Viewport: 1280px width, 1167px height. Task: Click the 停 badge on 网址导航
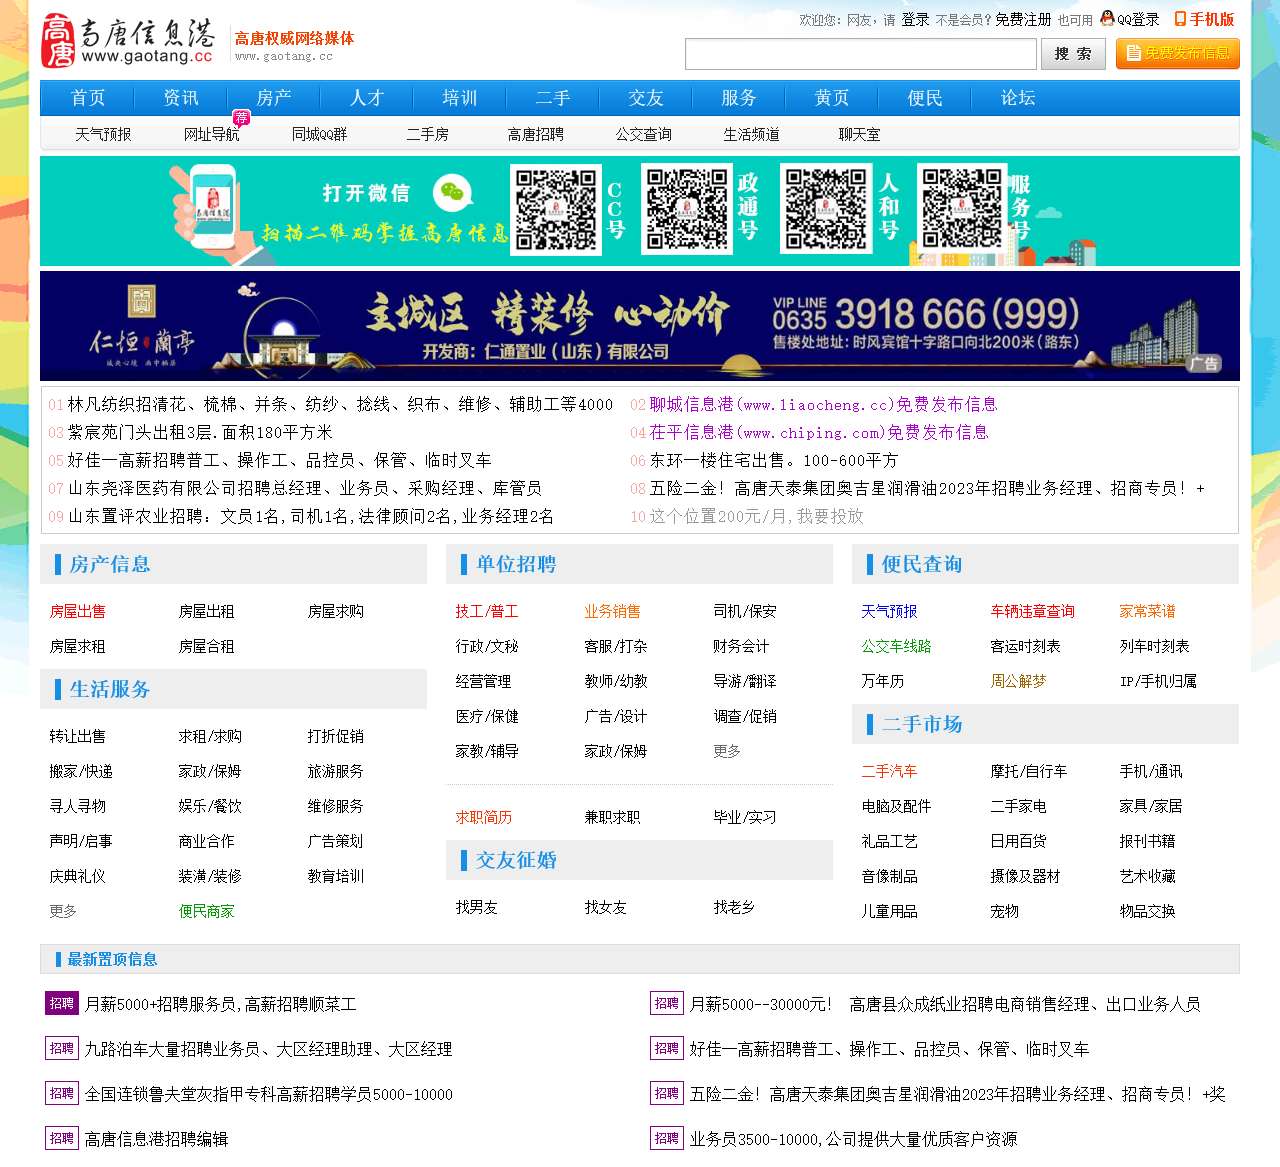coord(241,117)
